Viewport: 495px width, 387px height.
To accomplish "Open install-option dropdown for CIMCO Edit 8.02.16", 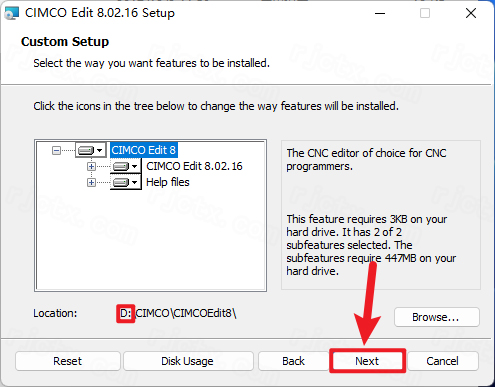I will (x=126, y=166).
